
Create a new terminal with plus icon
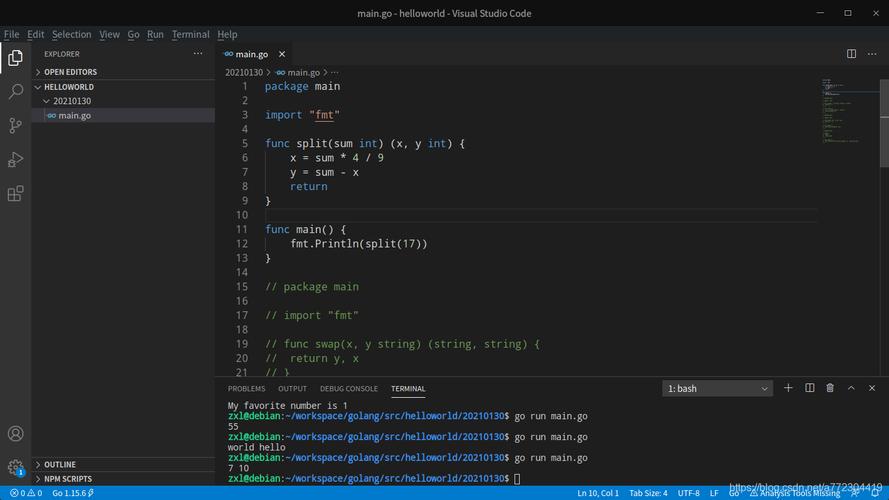(788, 388)
